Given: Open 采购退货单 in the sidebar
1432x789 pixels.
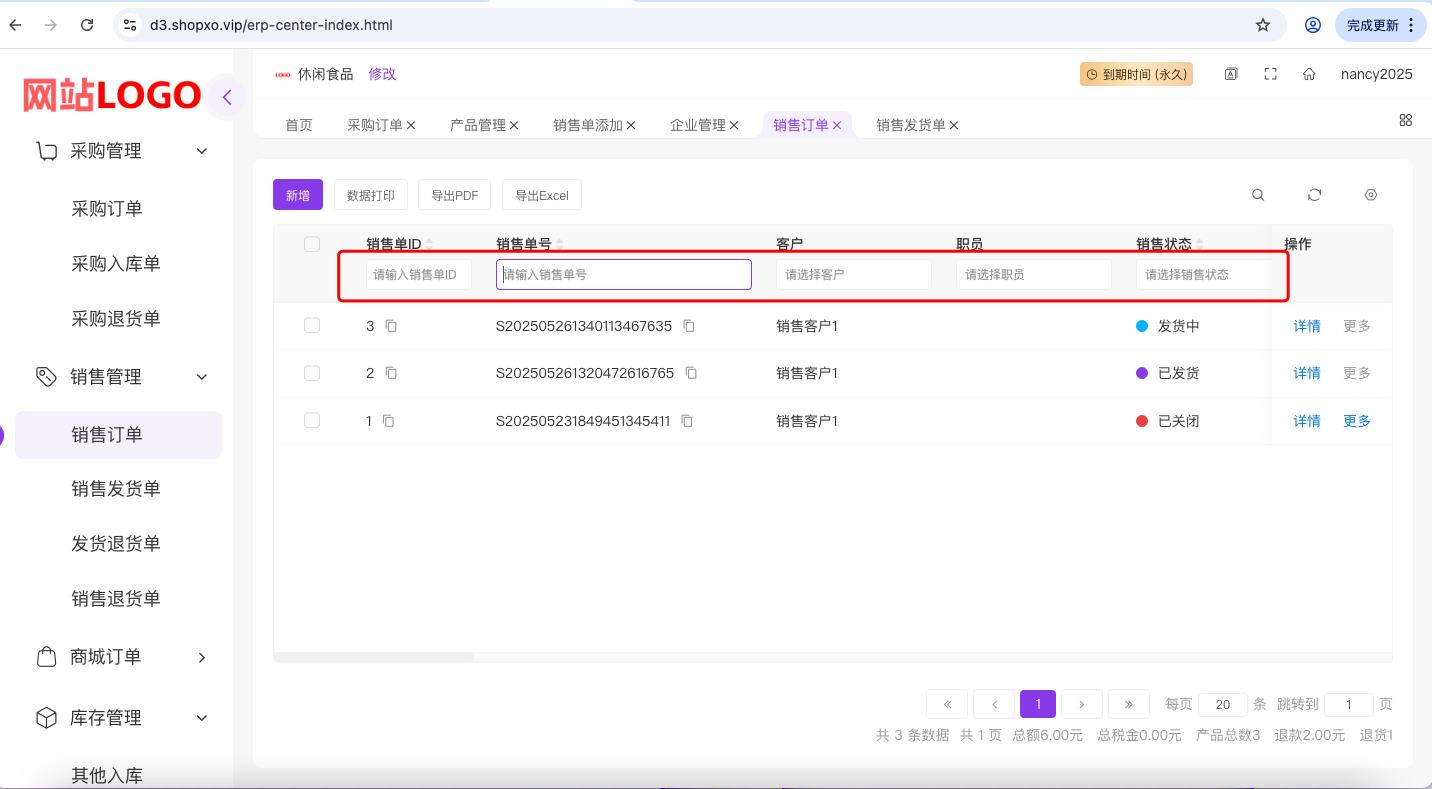Looking at the screenshot, I should pos(116,319).
